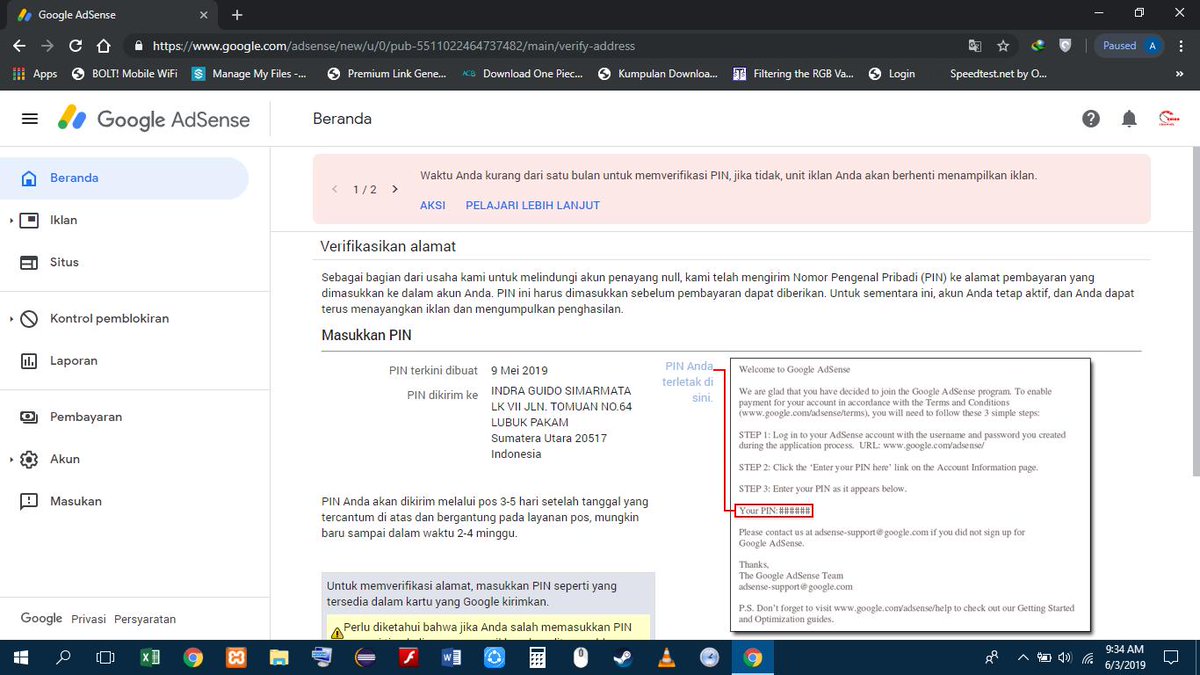Show previous alert with left chevron
Image resolution: width=1200 pixels, height=675 pixels.
click(x=335, y=189)
